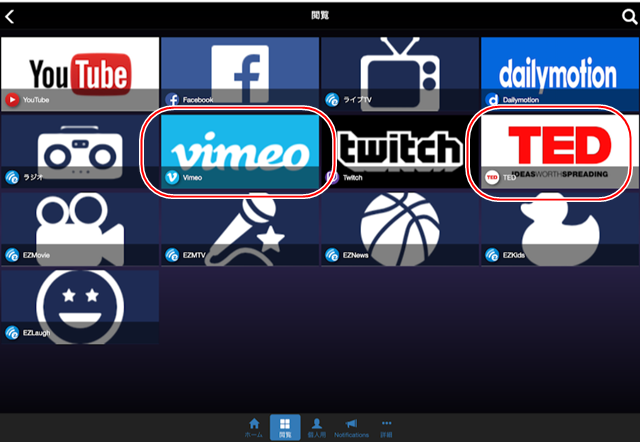The image size is (640, 442).
Task: Open the ライブTV channel tile
Action: point(400,74)
